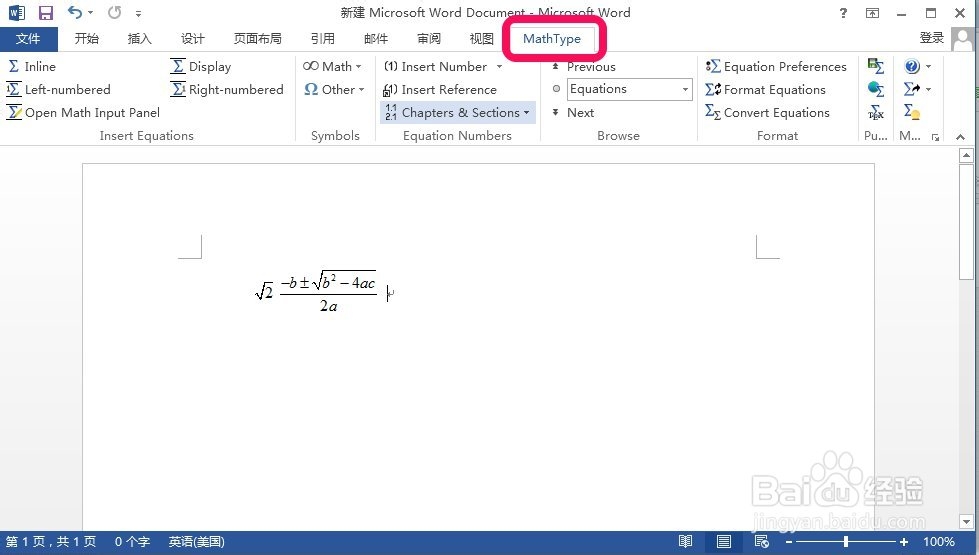Viewport: 979px width, 555px height.
Task: Click the page count in status bar
Action: point(51,541)
